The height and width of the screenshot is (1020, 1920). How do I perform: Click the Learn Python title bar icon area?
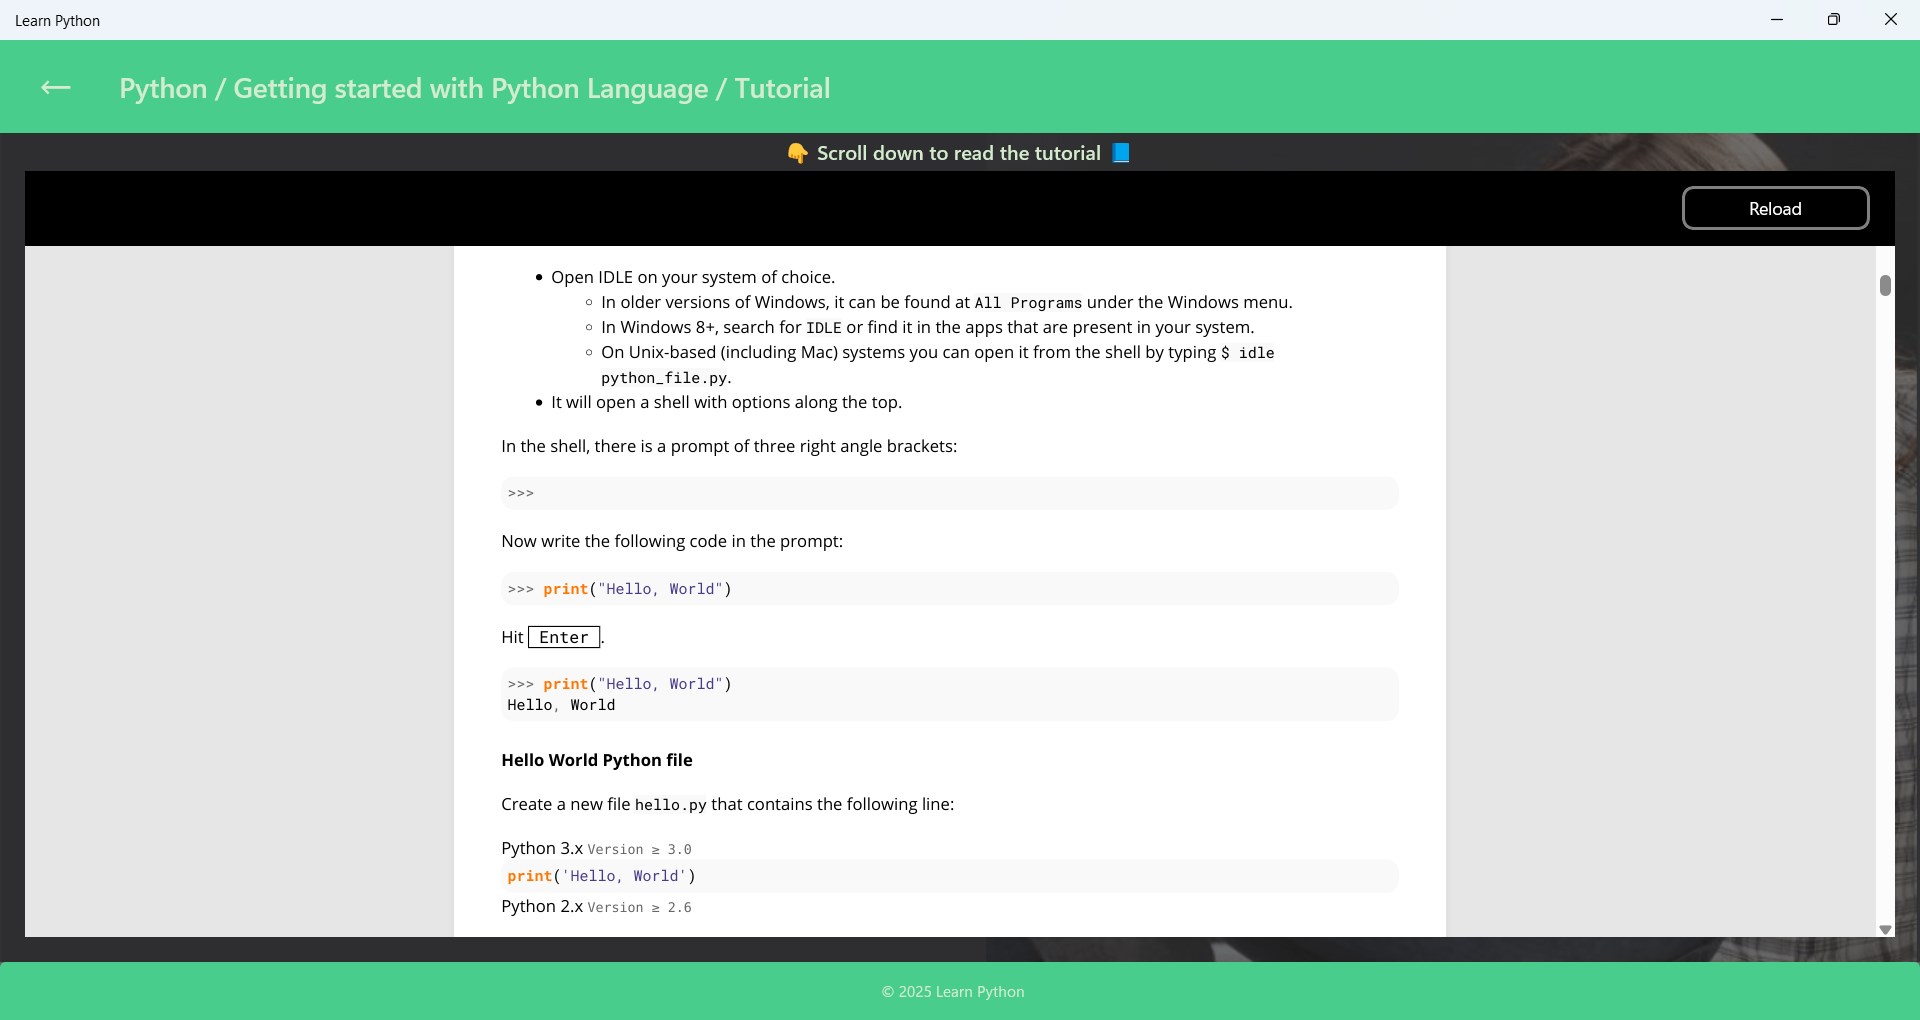click(x=58, y=20)
